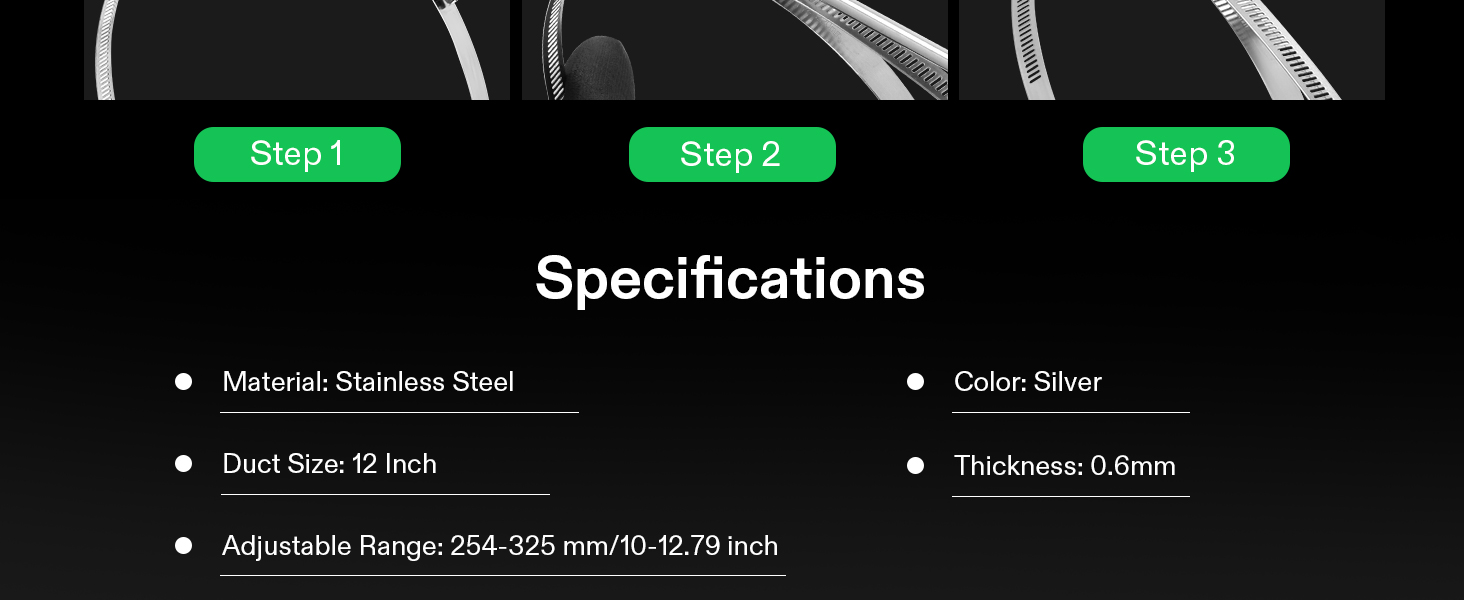Screen dimensions: 1464x600
Task: Click the green Step 2 badge
Action: pyautogui.click(x=732, y=154)
